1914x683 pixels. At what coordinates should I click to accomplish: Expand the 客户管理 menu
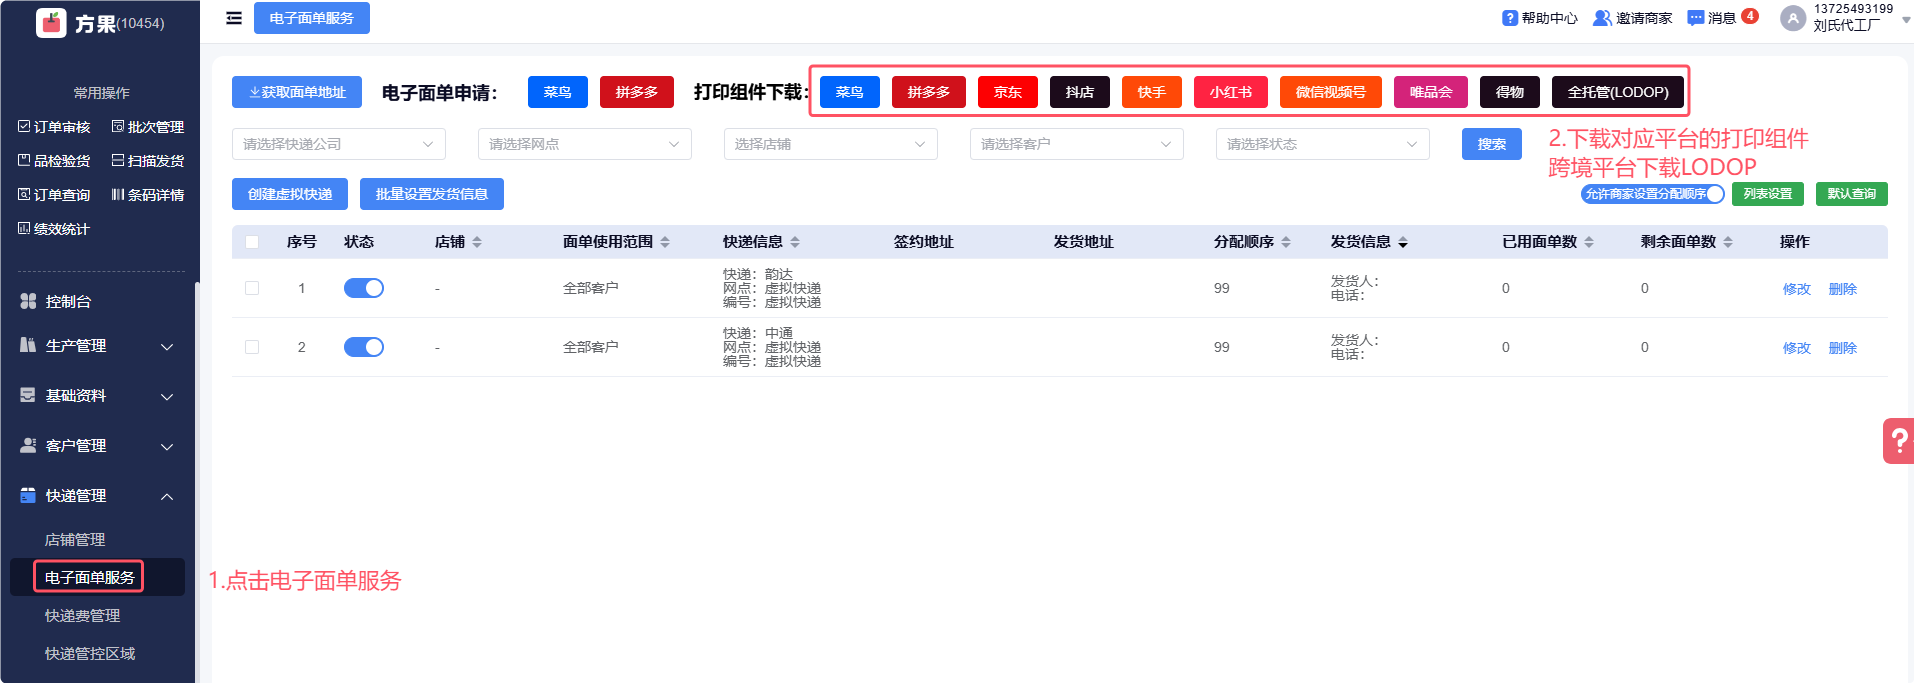[167, 446]
